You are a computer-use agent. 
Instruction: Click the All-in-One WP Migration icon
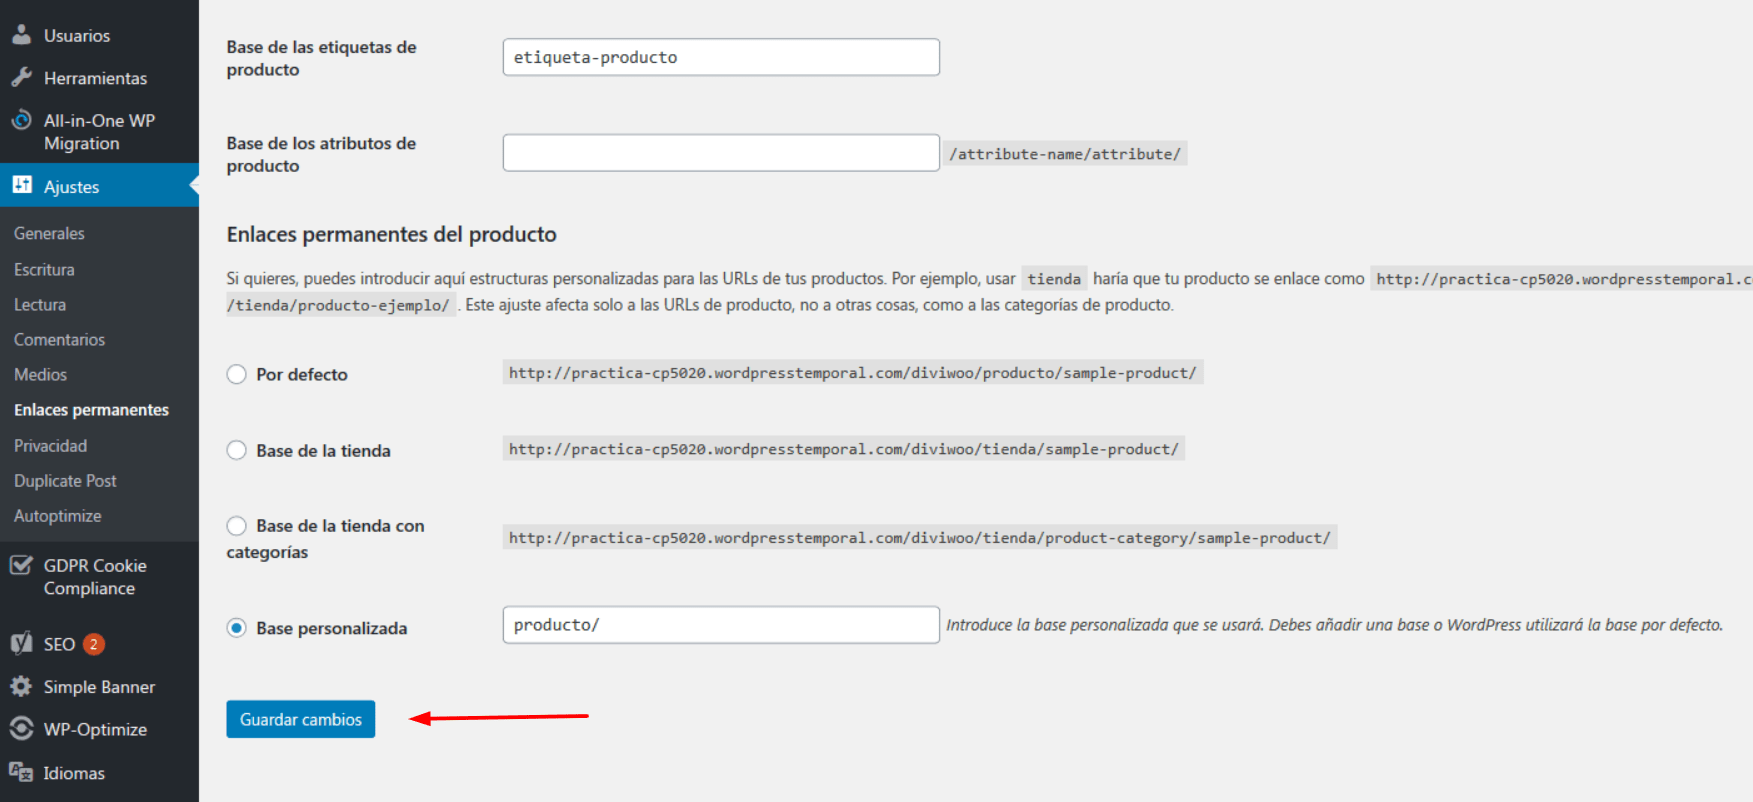point(21,120)
